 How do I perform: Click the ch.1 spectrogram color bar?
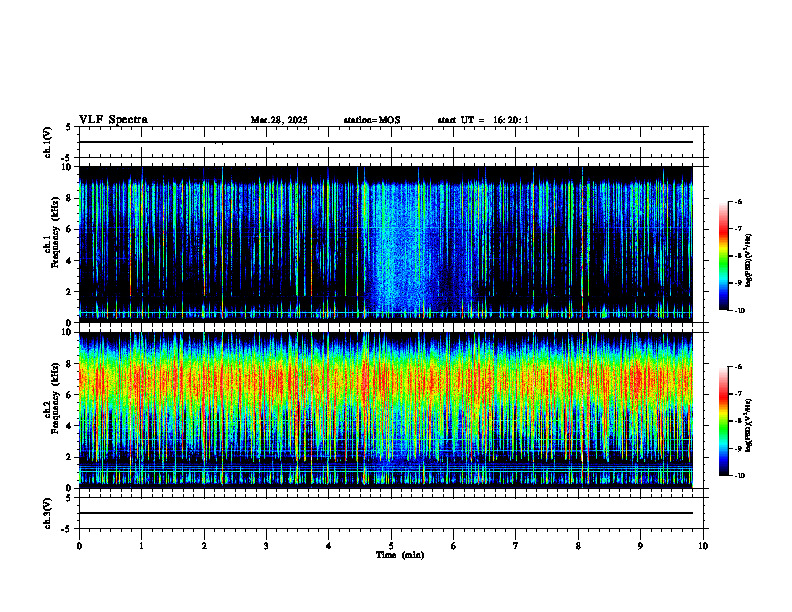pyautogui.click(x=723, y=256)
